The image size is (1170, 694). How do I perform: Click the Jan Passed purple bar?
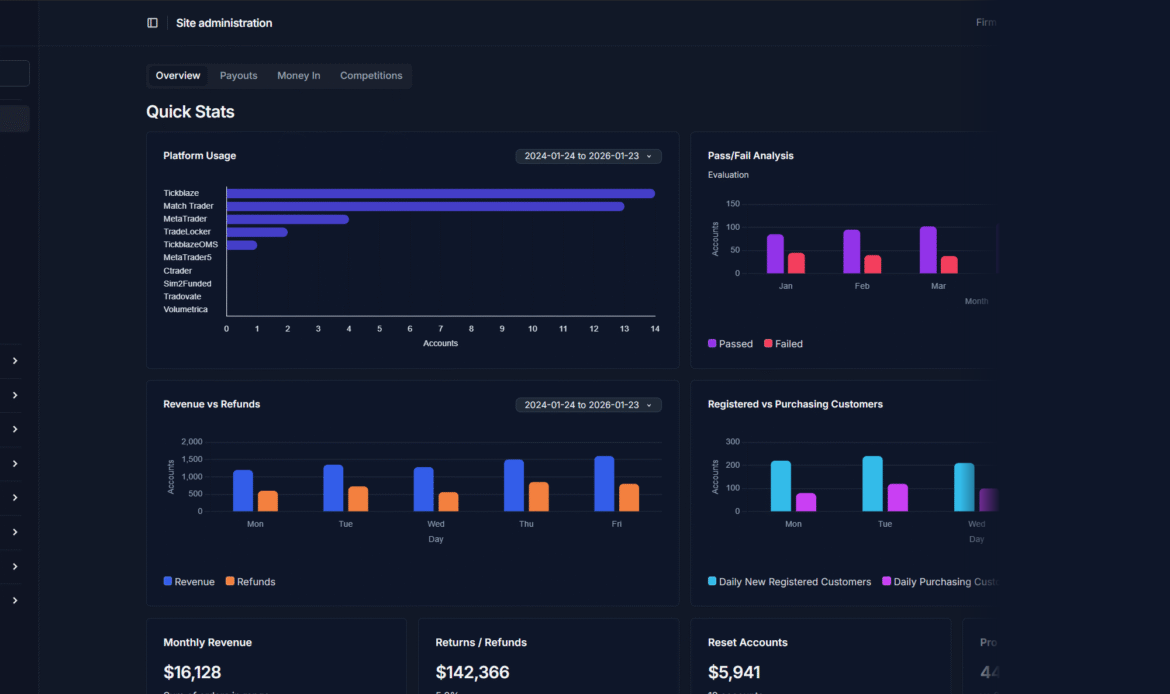click(x=775, y=254)
